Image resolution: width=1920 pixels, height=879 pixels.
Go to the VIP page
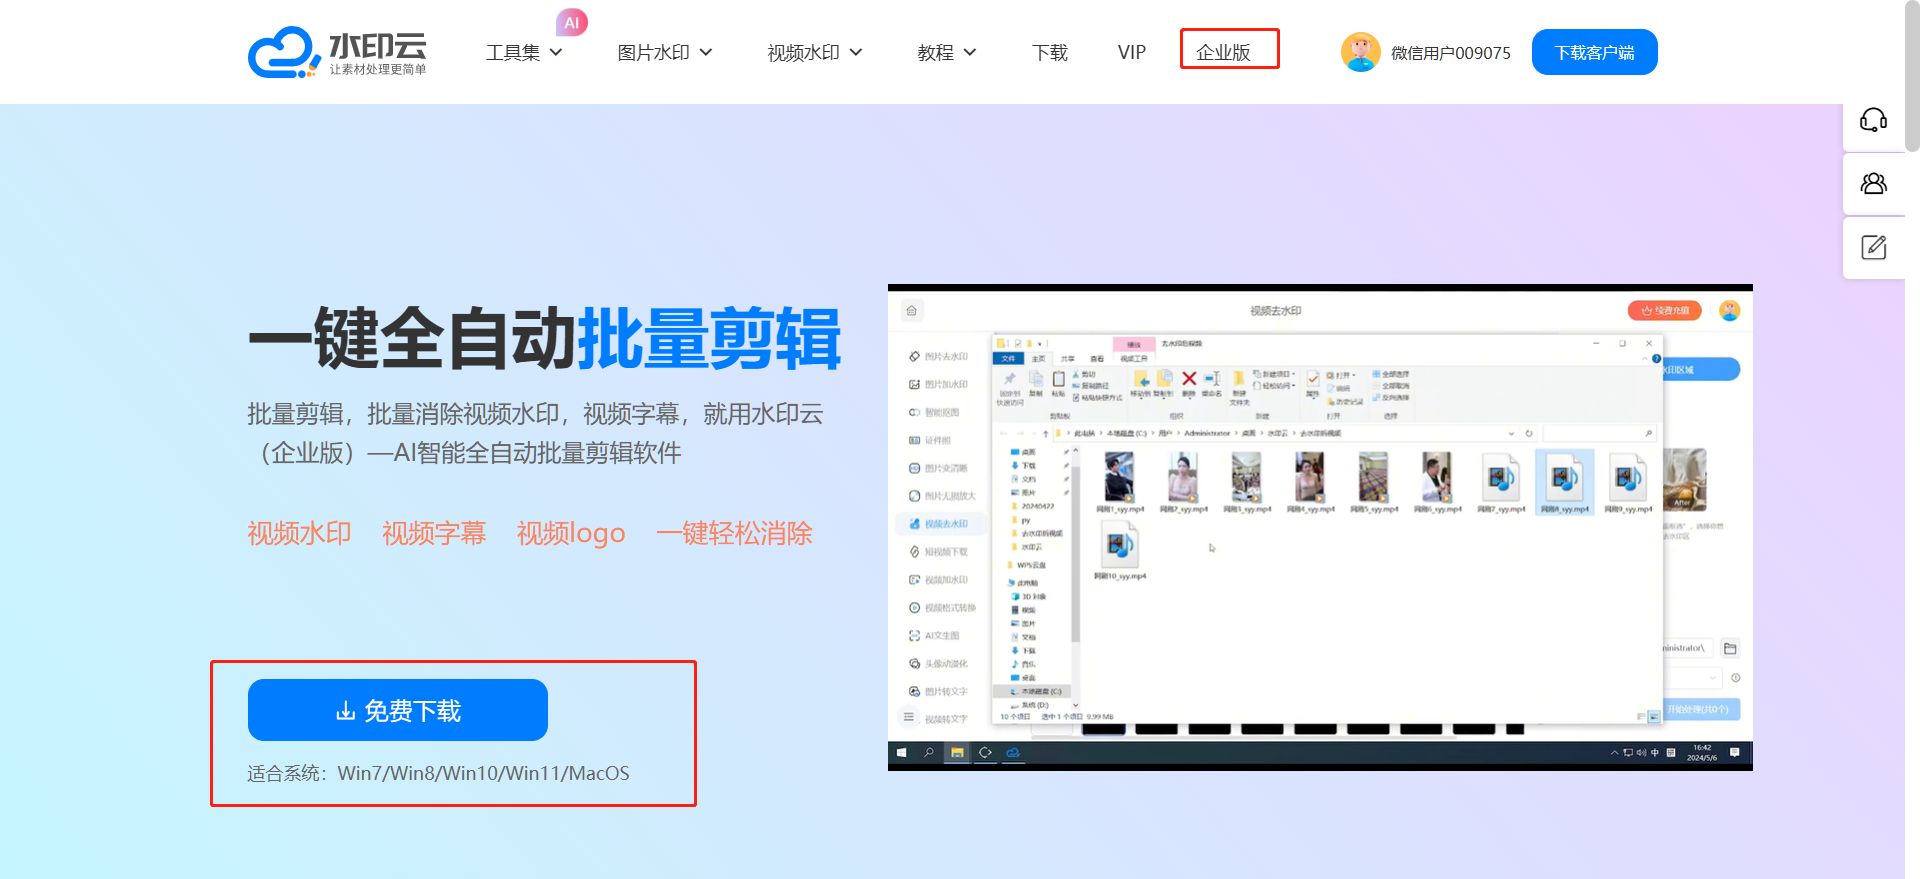coord(1132,52)
